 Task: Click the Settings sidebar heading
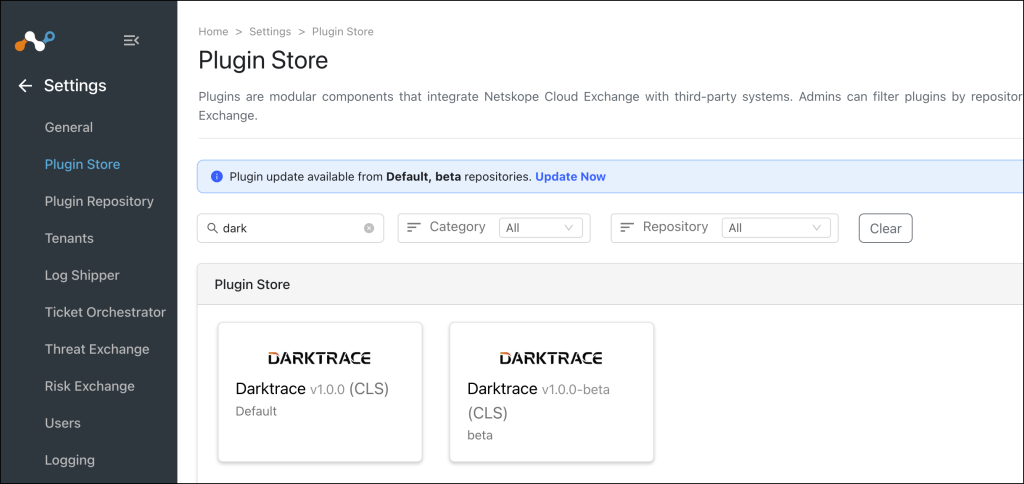pyautogui.click(x=75, y=86)
